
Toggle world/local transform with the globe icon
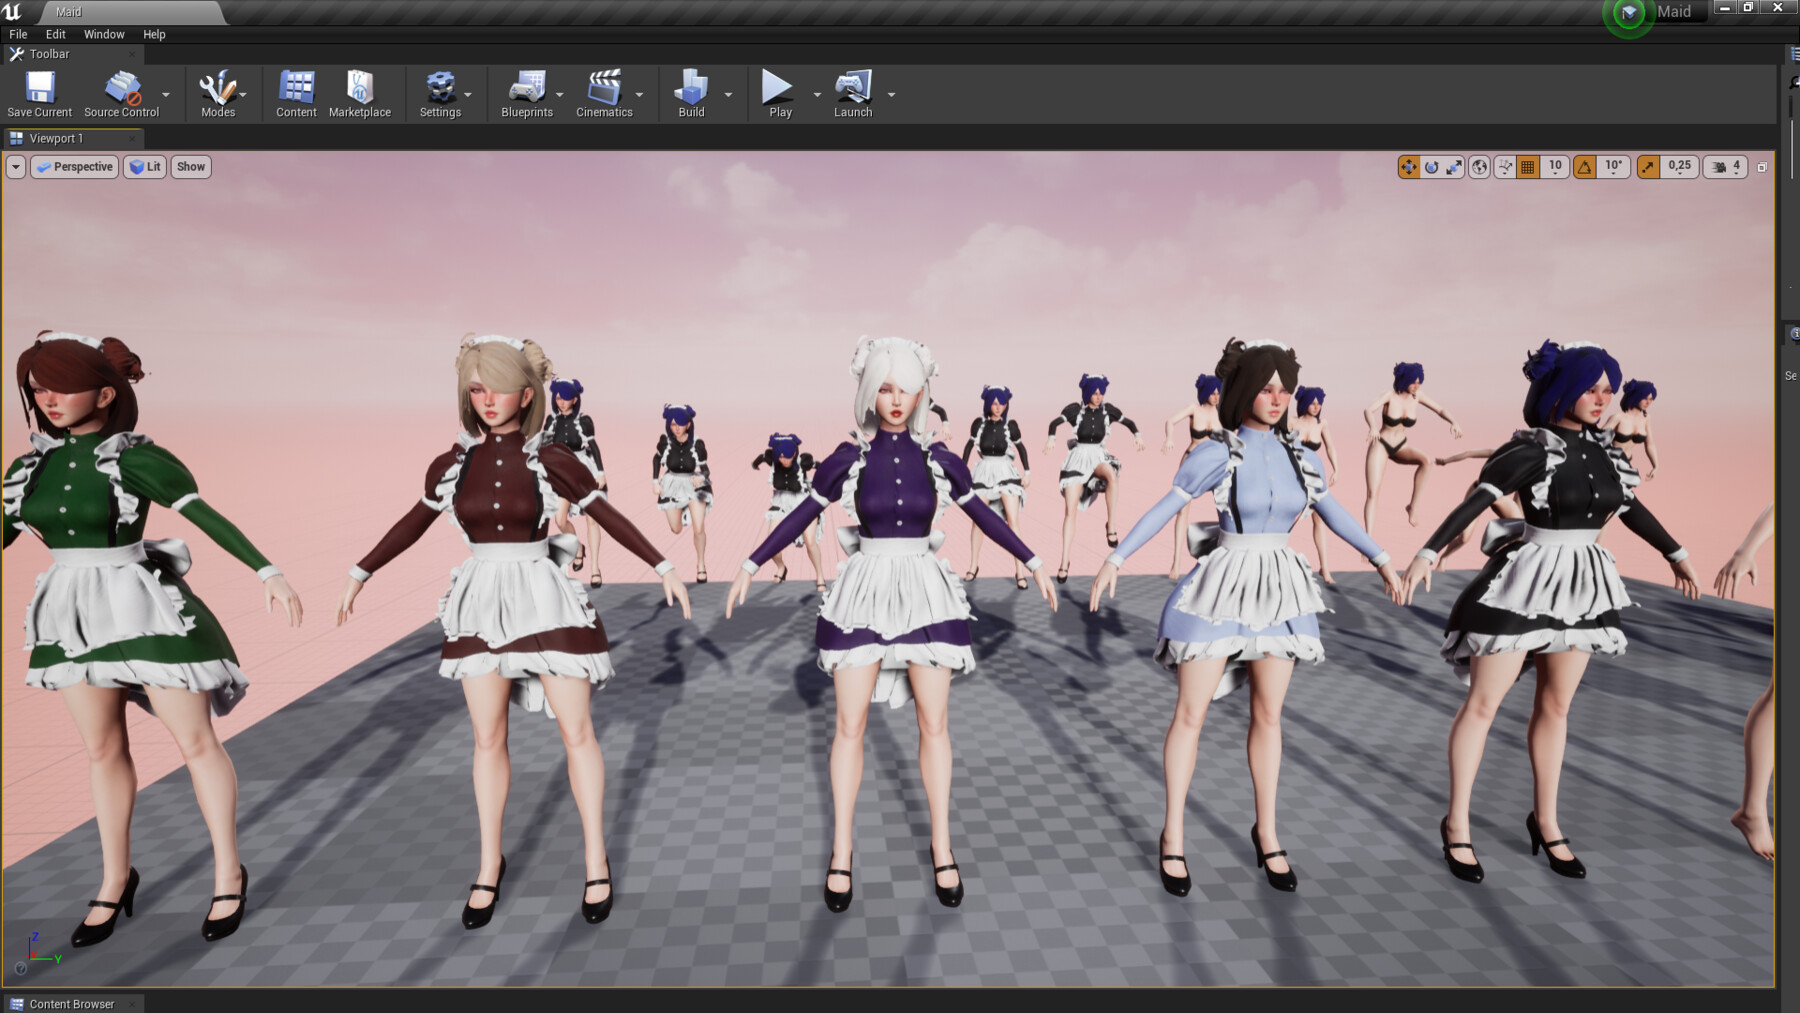pos(1479,167)
